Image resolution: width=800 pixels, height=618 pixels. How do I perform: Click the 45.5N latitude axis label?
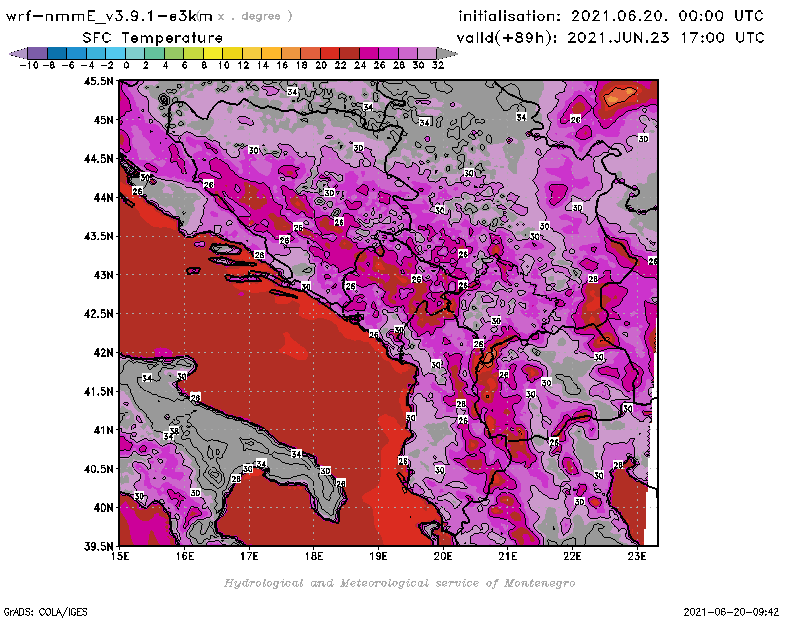[98, 81]
